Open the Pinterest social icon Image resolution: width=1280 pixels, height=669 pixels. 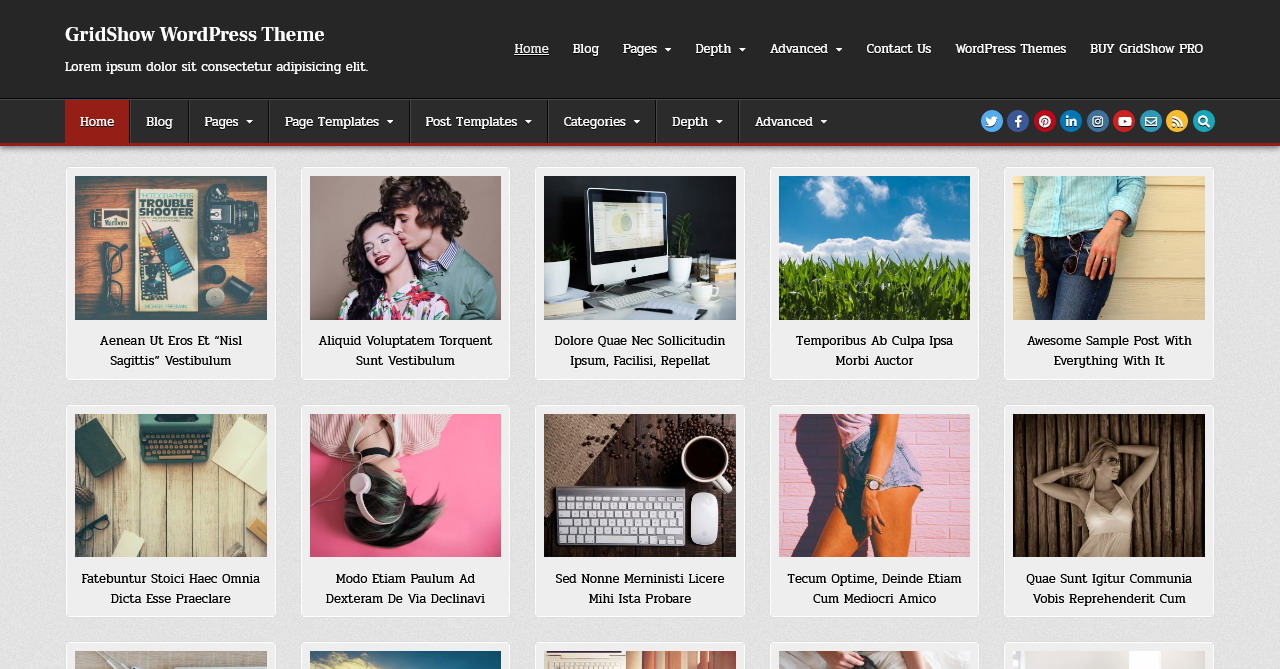tap(1045, 121)
